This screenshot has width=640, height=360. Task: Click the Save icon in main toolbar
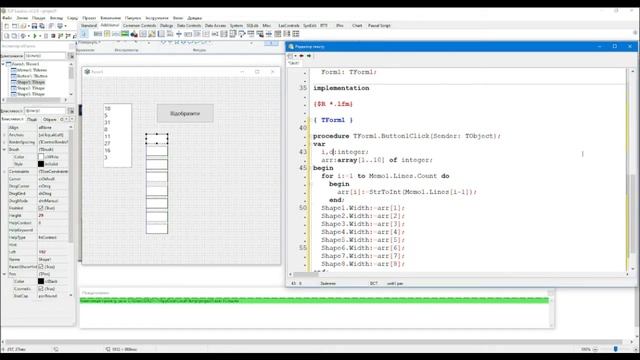tap(34, 26)
